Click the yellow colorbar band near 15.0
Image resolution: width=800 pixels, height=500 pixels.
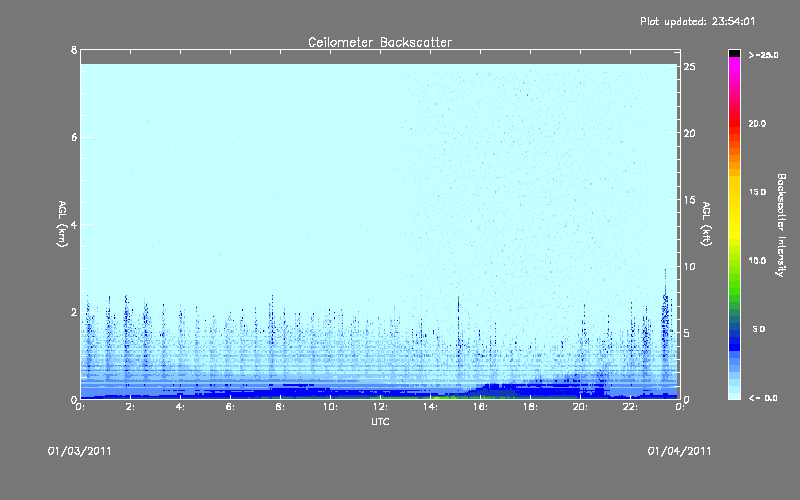(734, 192)
